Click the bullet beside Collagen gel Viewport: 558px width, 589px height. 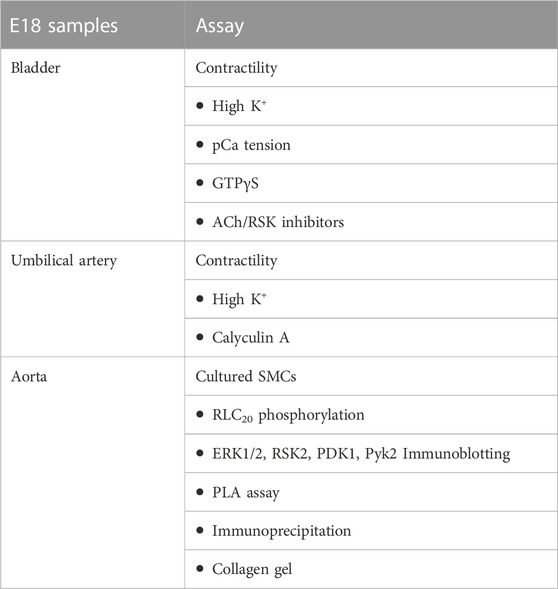[200, 569]
